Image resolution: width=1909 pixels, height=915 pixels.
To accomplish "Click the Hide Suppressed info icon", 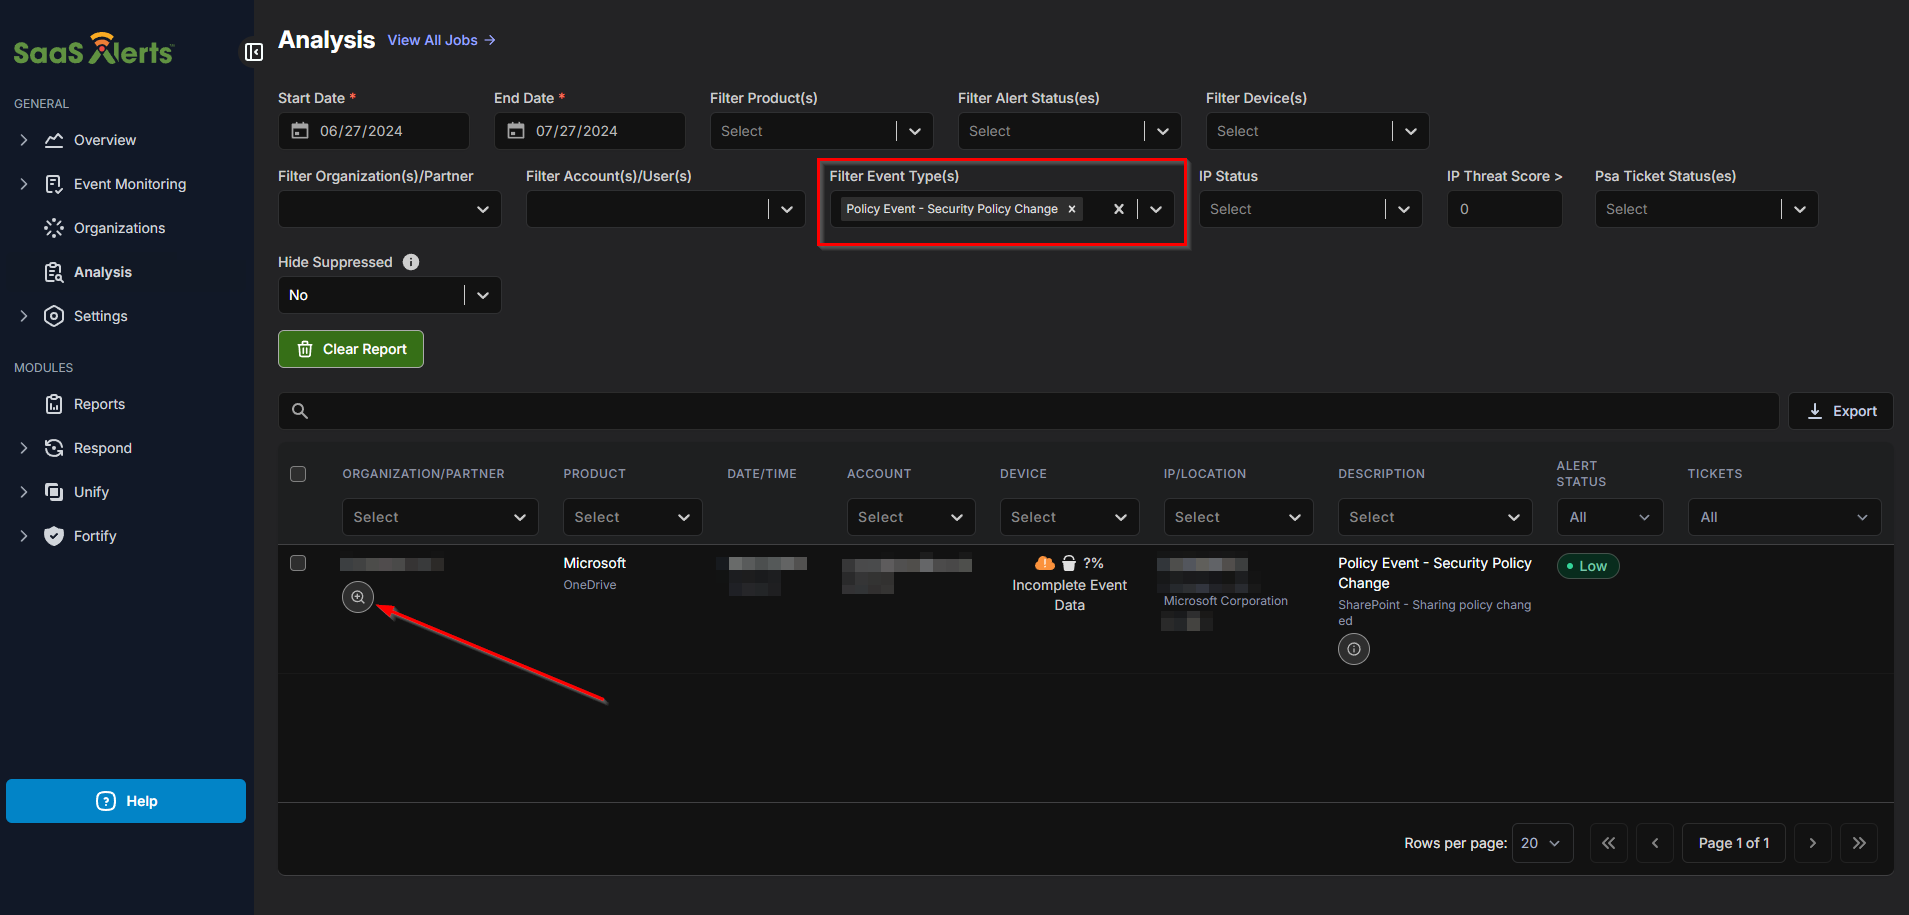I will pos(411,262).
